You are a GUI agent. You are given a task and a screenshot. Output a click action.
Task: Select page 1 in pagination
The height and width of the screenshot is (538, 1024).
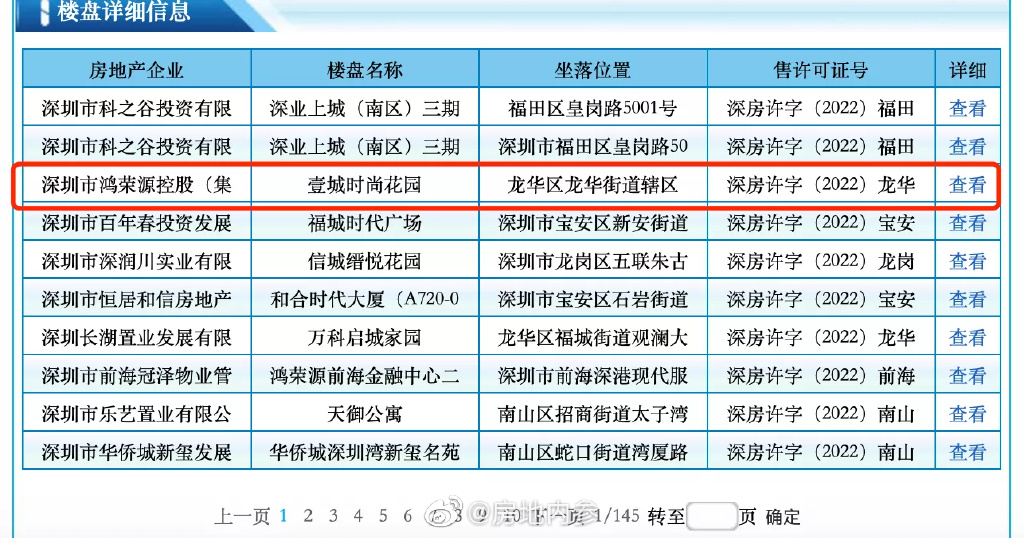tap(283, 516)
